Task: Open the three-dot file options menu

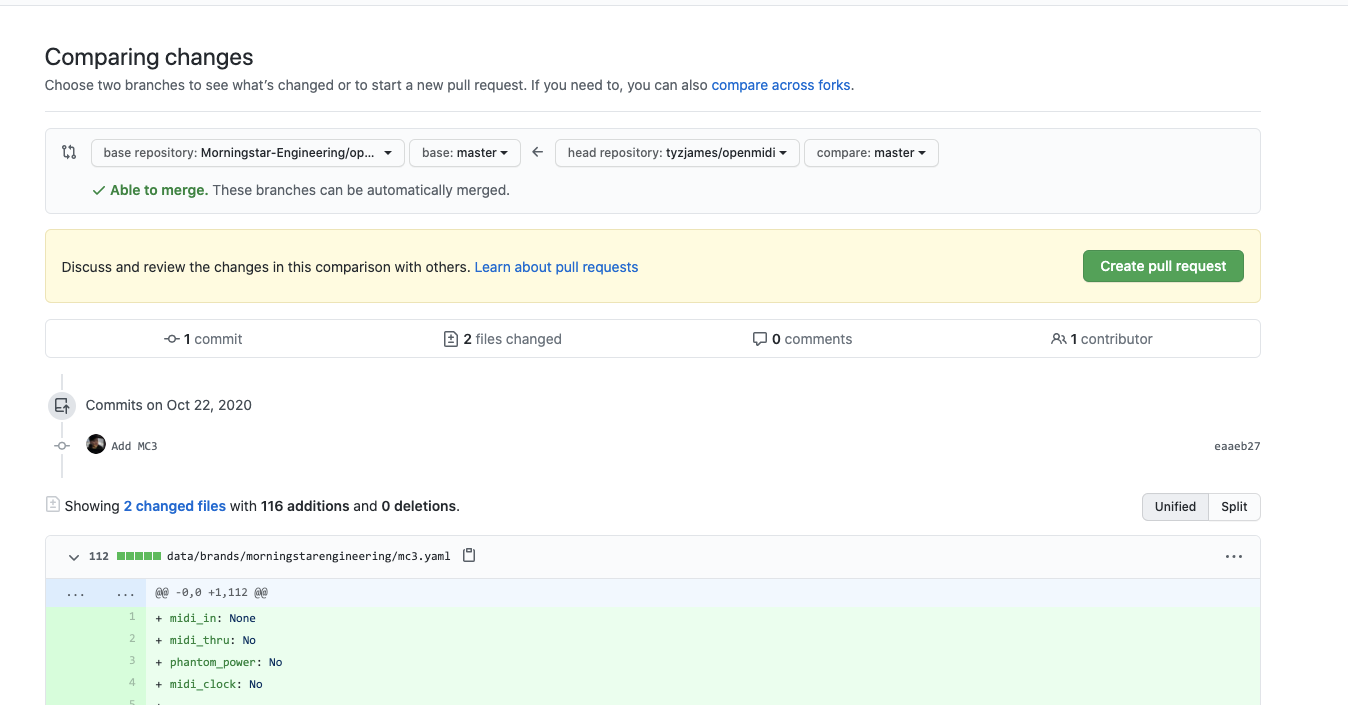Action: (x=1233, y=557)
